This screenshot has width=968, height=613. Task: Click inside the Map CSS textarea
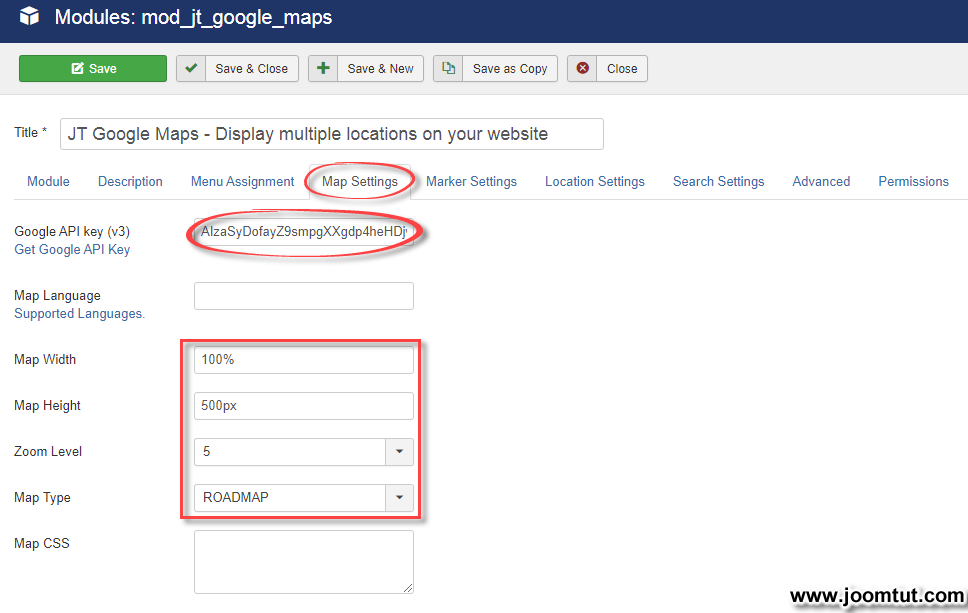point(304,562)
